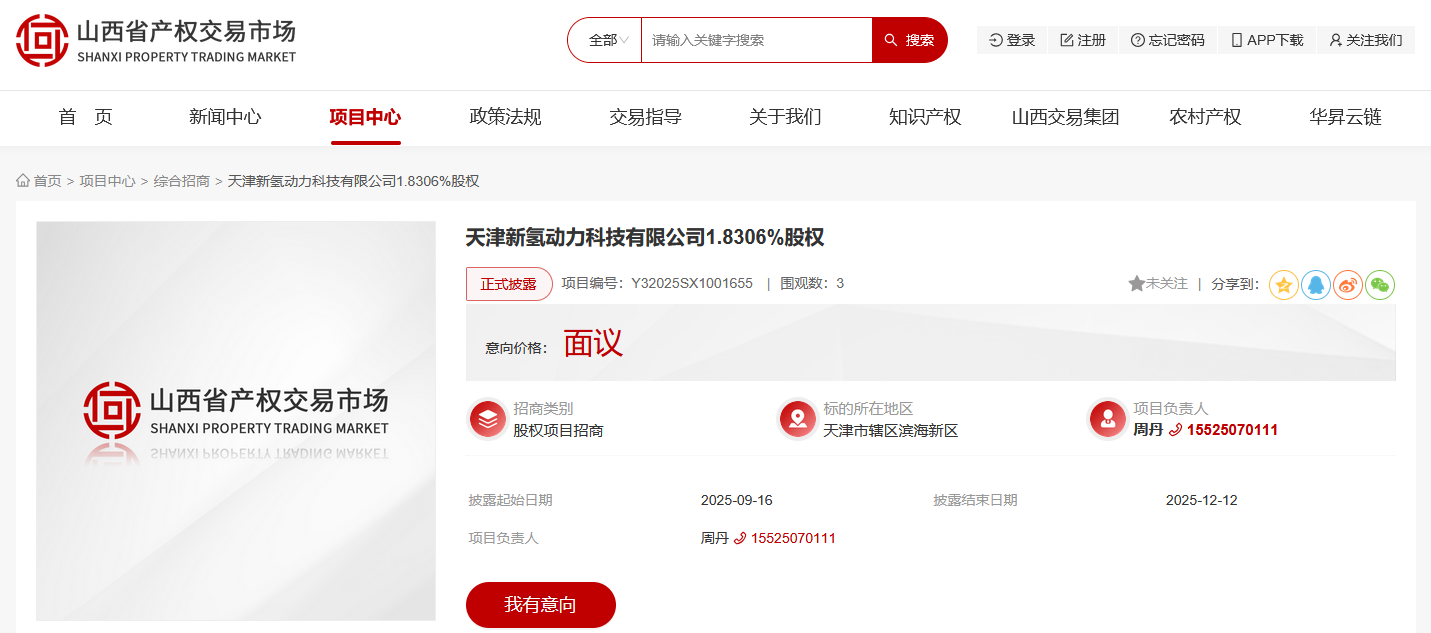
Task: Open the APP下载 download link
Action: pyautogui.click(x=1267, y=40)
